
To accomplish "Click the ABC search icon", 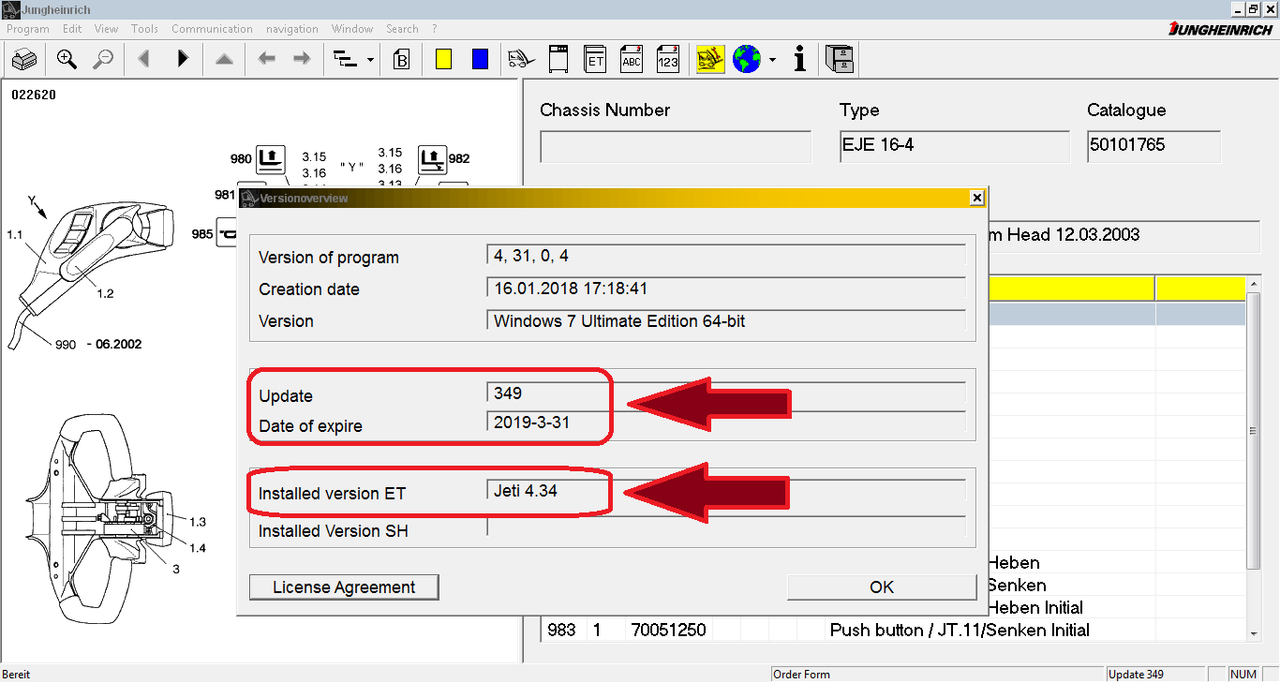I will pos(631,60).
